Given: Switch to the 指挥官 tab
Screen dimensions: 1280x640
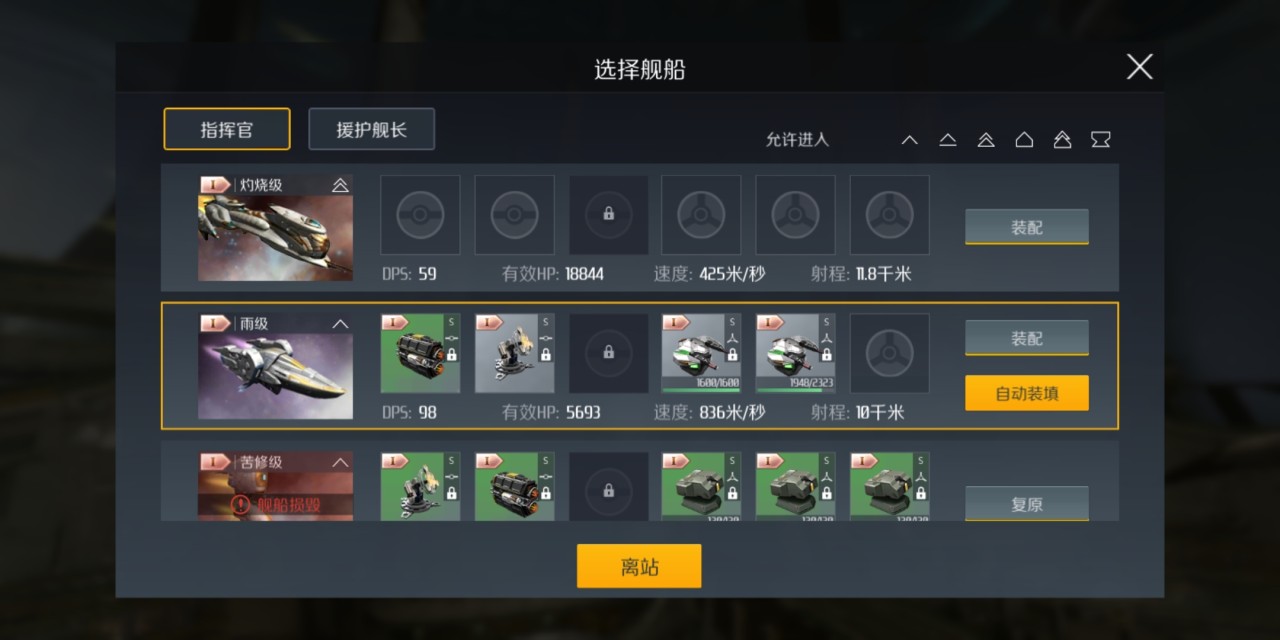Looking at the screenshot, I should point(227,129).
